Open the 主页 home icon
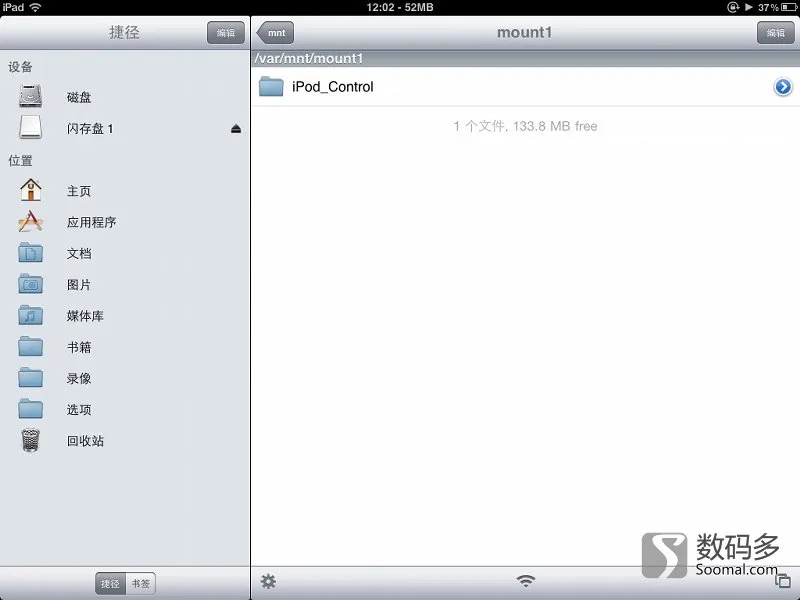The width and height of the screenshot is (800, 600). coord(31,190)
